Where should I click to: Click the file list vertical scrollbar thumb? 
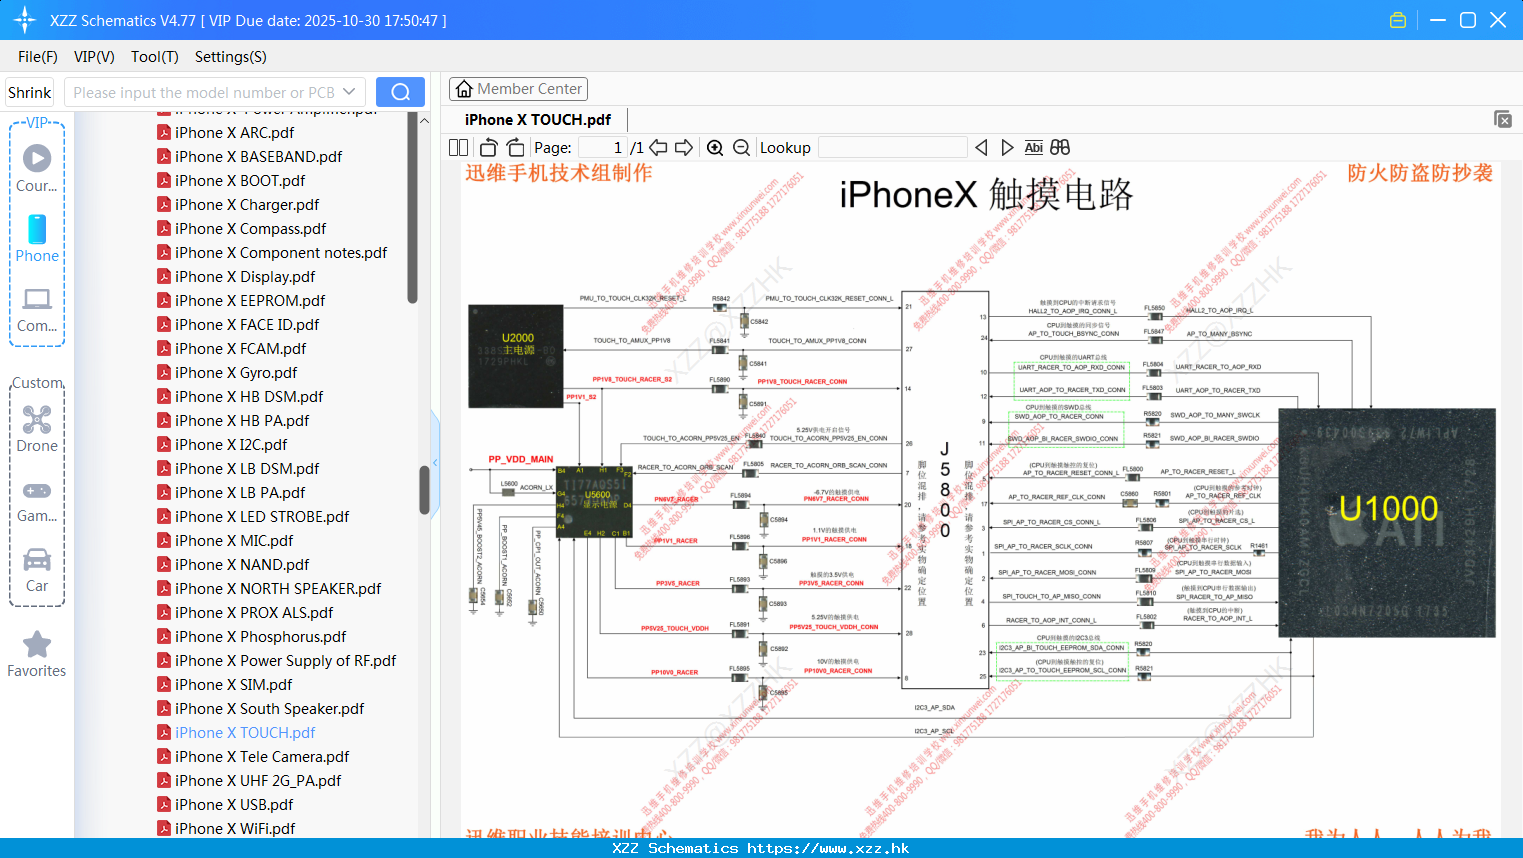click(424, 490)
